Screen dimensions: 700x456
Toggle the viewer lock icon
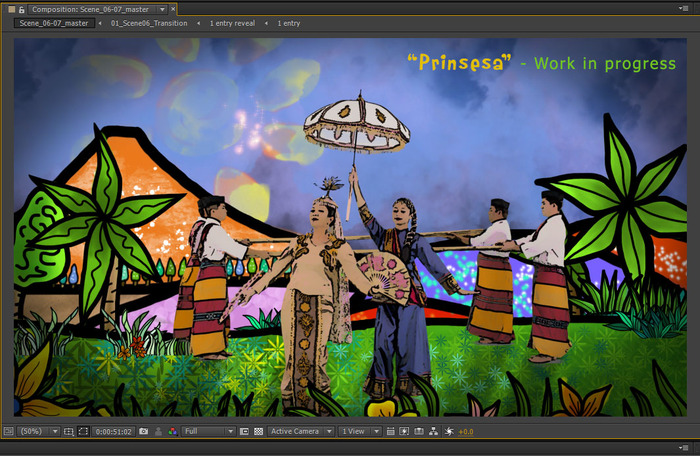coord(21,9)
